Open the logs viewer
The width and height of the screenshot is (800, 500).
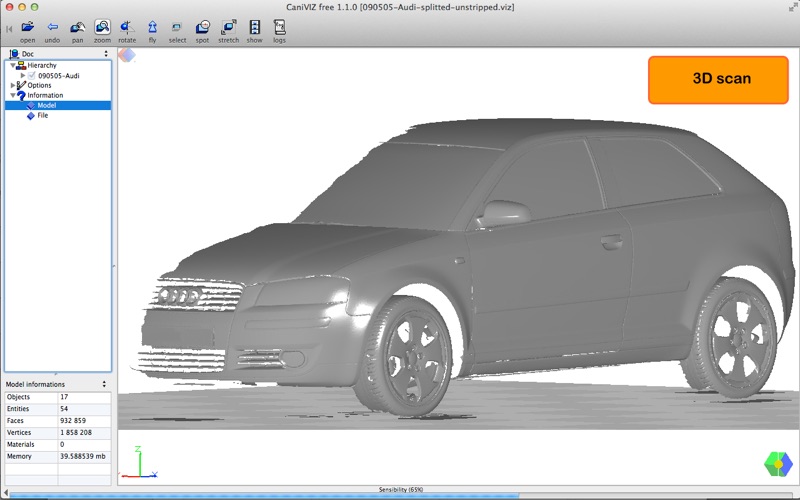point(279,32)
